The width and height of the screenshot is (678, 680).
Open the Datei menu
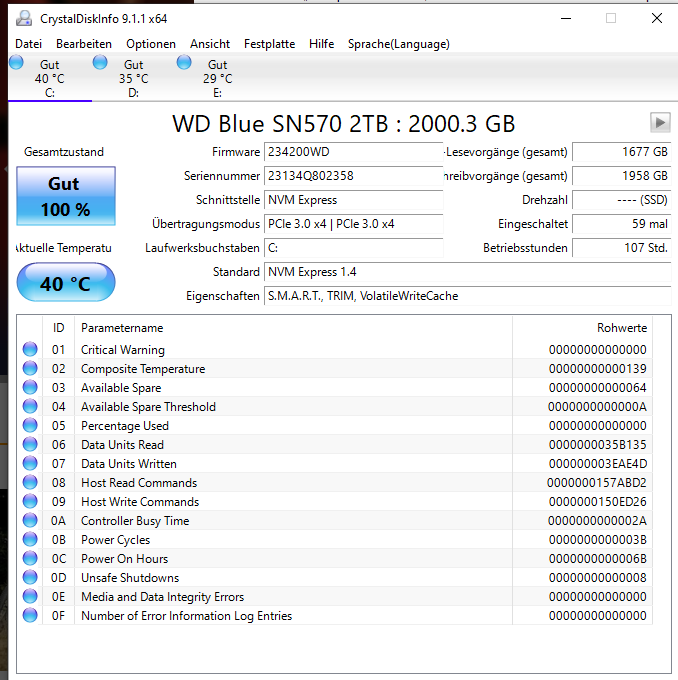(x=29, y=44)
